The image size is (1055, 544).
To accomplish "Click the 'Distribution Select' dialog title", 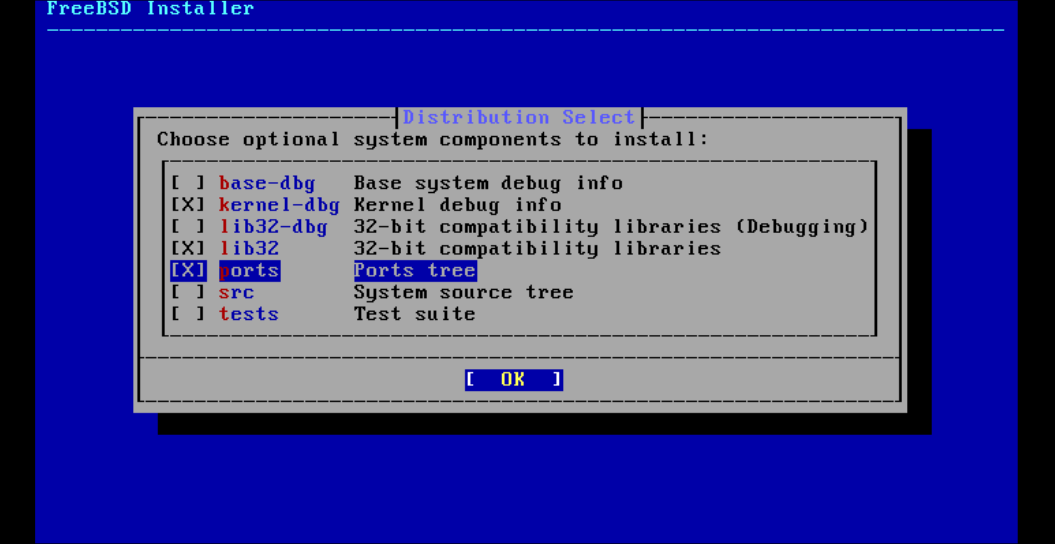I will [x=519, y=117].
